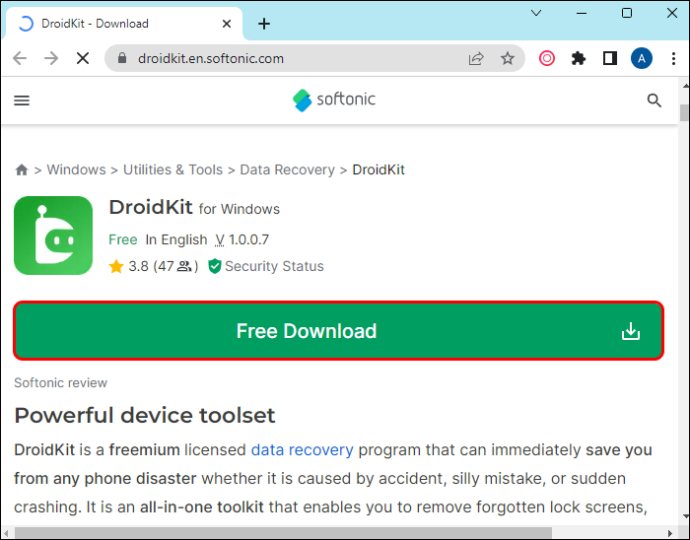Viewport: 690px width, 540px height.
Task: Stop loading the page
Action: 83,58
